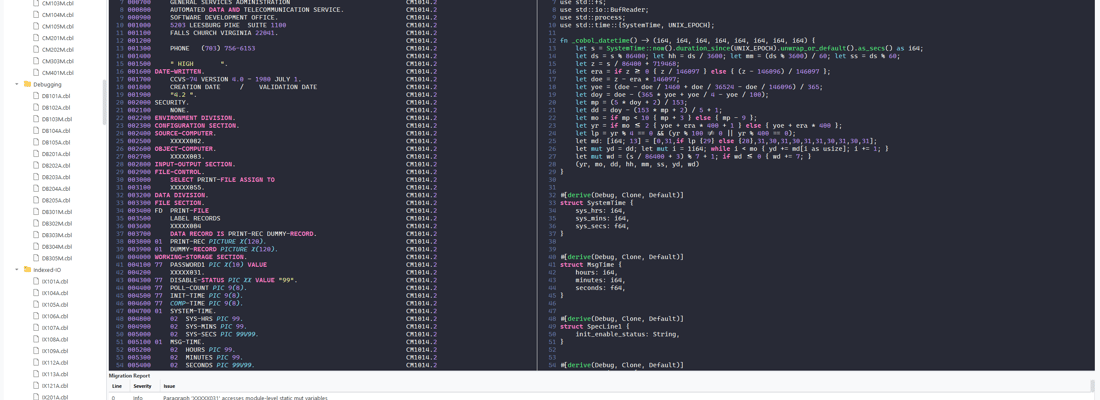Click the file icon next to IX108A.cbl

[x=37, y=340]
